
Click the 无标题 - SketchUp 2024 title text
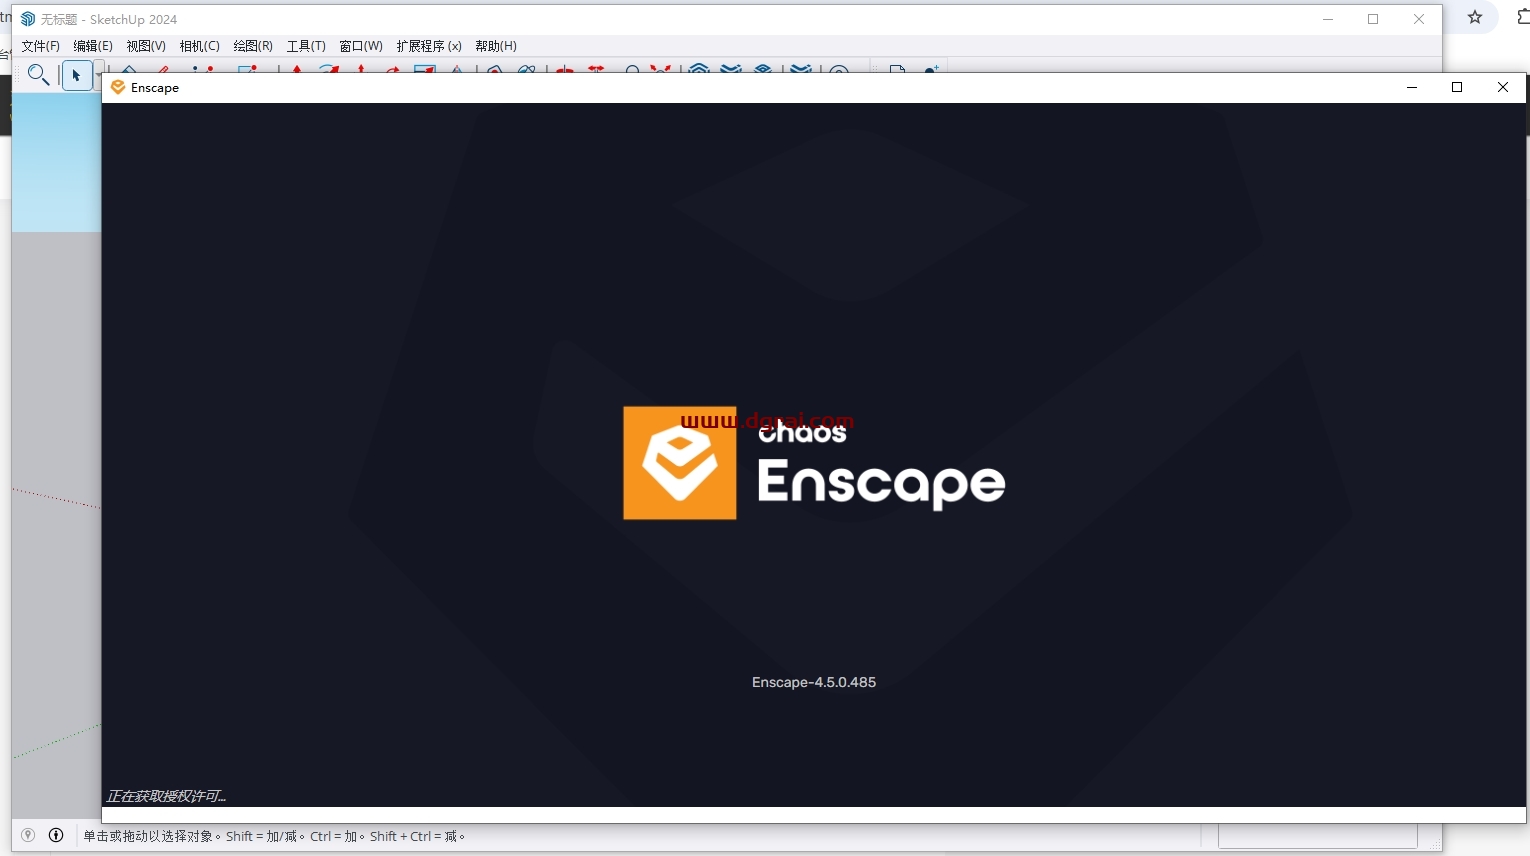(x=109, y=19)
